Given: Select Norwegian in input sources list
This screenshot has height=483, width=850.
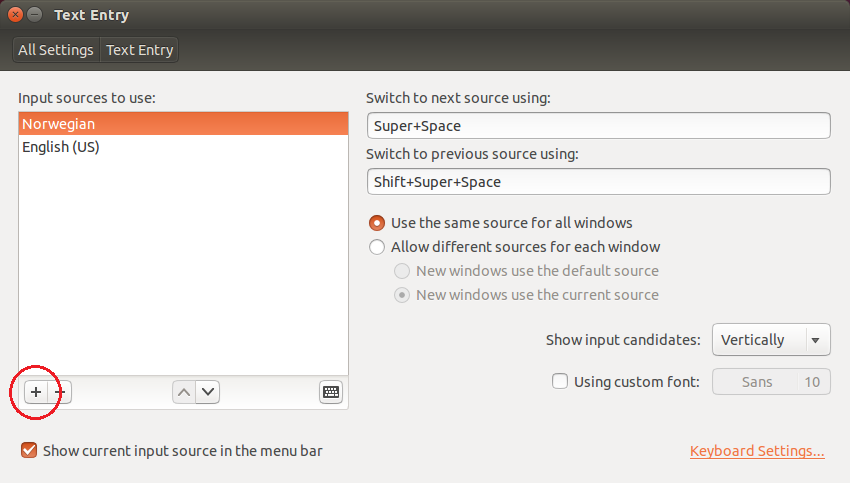Looking at the screenshot, I should [182, 124].
